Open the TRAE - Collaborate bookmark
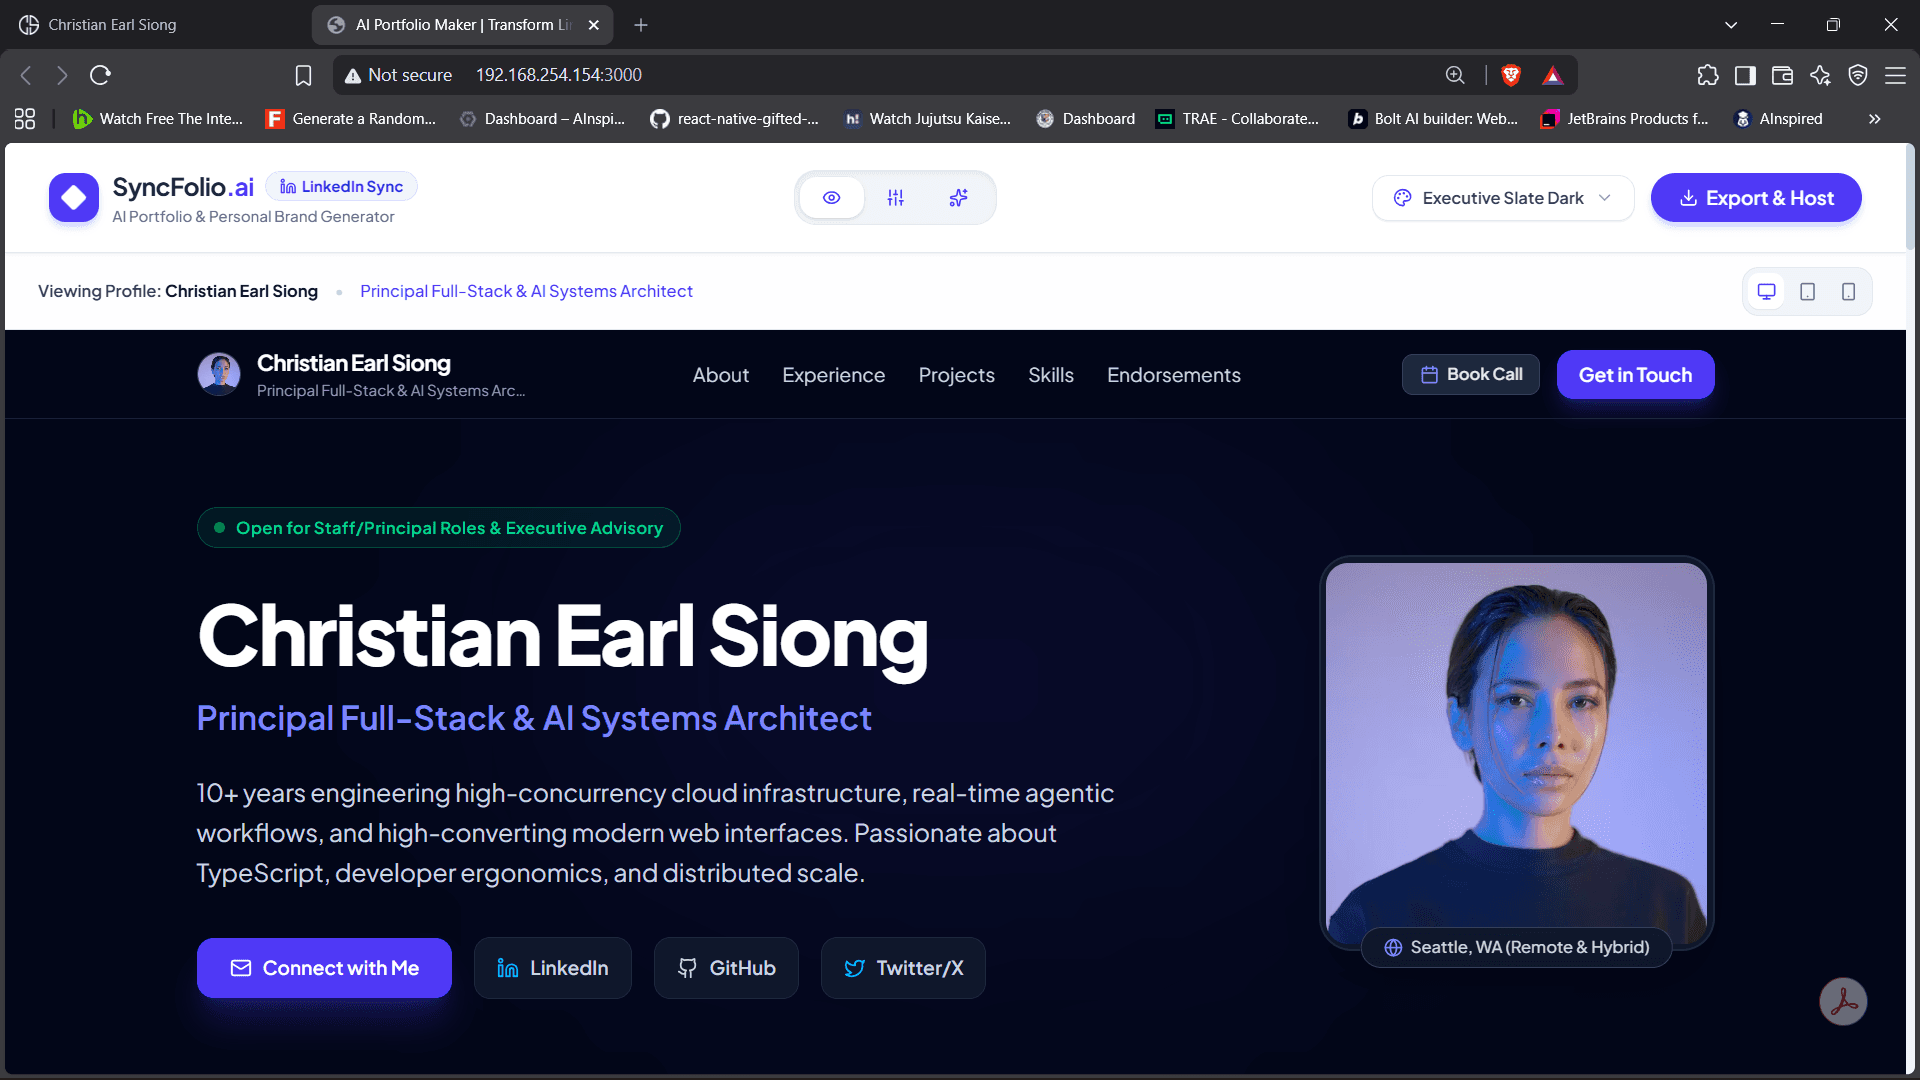This screenshot has height=1080, width=1920. point(1237,119)
